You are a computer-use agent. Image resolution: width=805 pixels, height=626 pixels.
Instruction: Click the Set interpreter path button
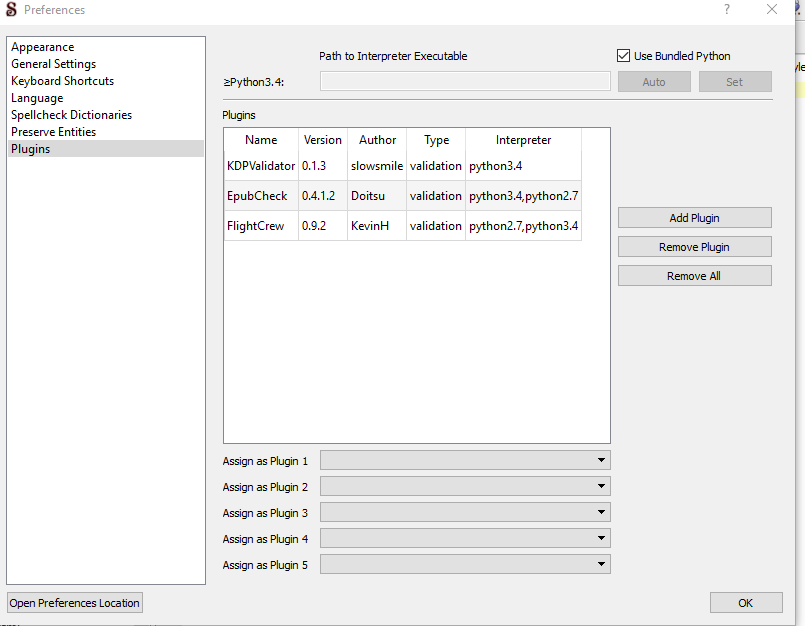click(735, 82)
